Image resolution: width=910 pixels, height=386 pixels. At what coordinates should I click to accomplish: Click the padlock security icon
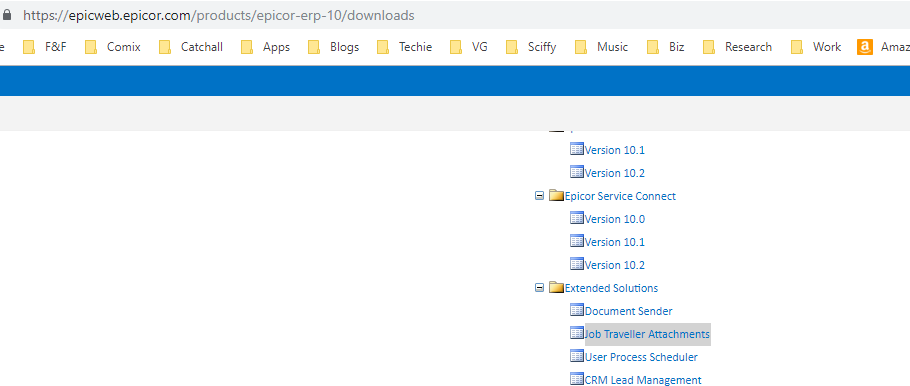click(x=6, y=15)
